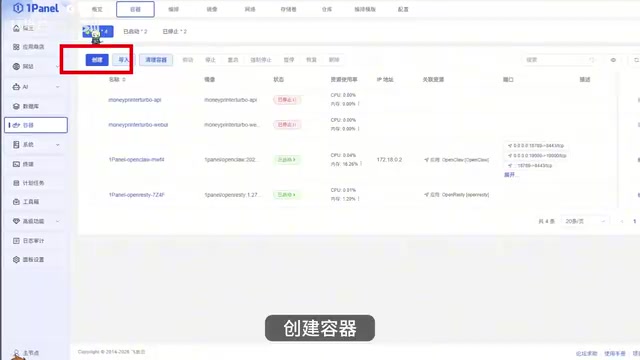This screenshot has height=360, width=640.
Task: Sort by the Name (名称) column header arrows
Action: (x=124, y=80)
